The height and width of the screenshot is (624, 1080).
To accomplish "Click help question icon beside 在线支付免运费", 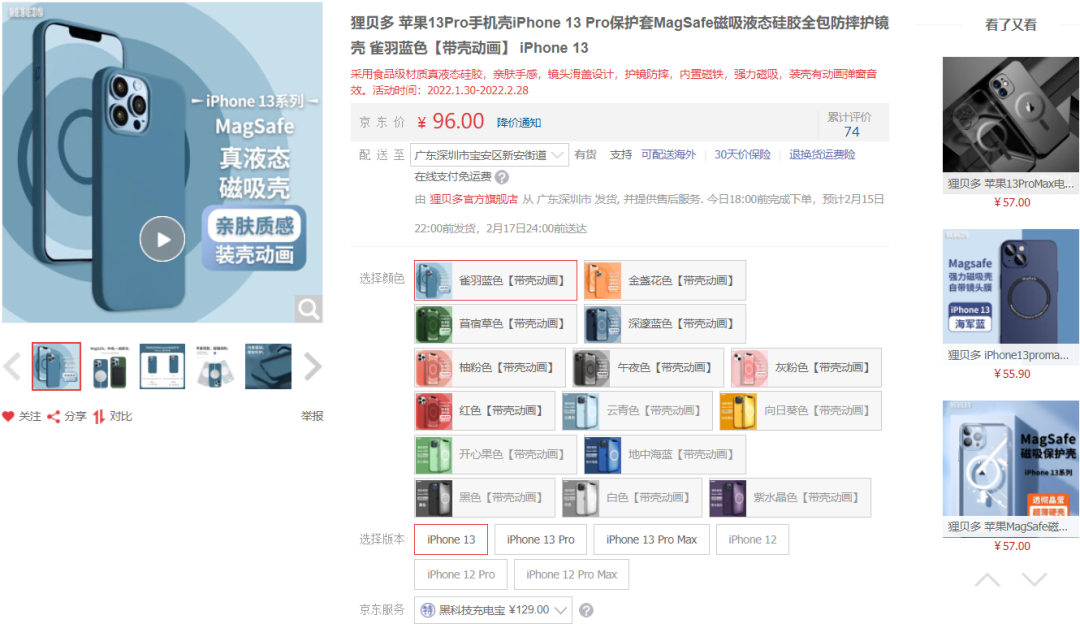I will [502, 177].
